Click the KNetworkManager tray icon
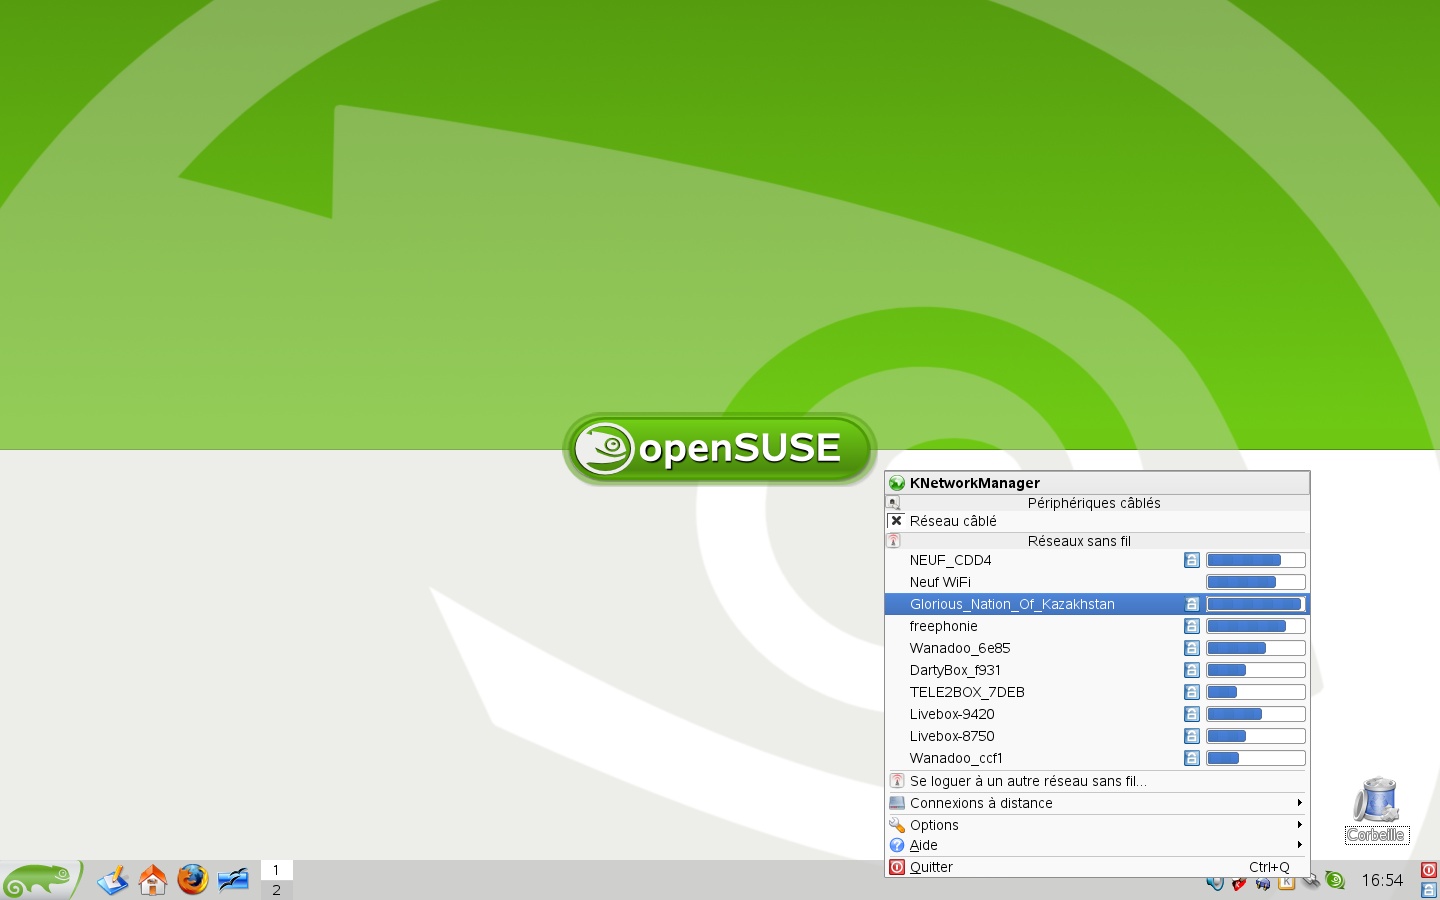The width and height of the screenshot is (1440, 900). 1311,881
